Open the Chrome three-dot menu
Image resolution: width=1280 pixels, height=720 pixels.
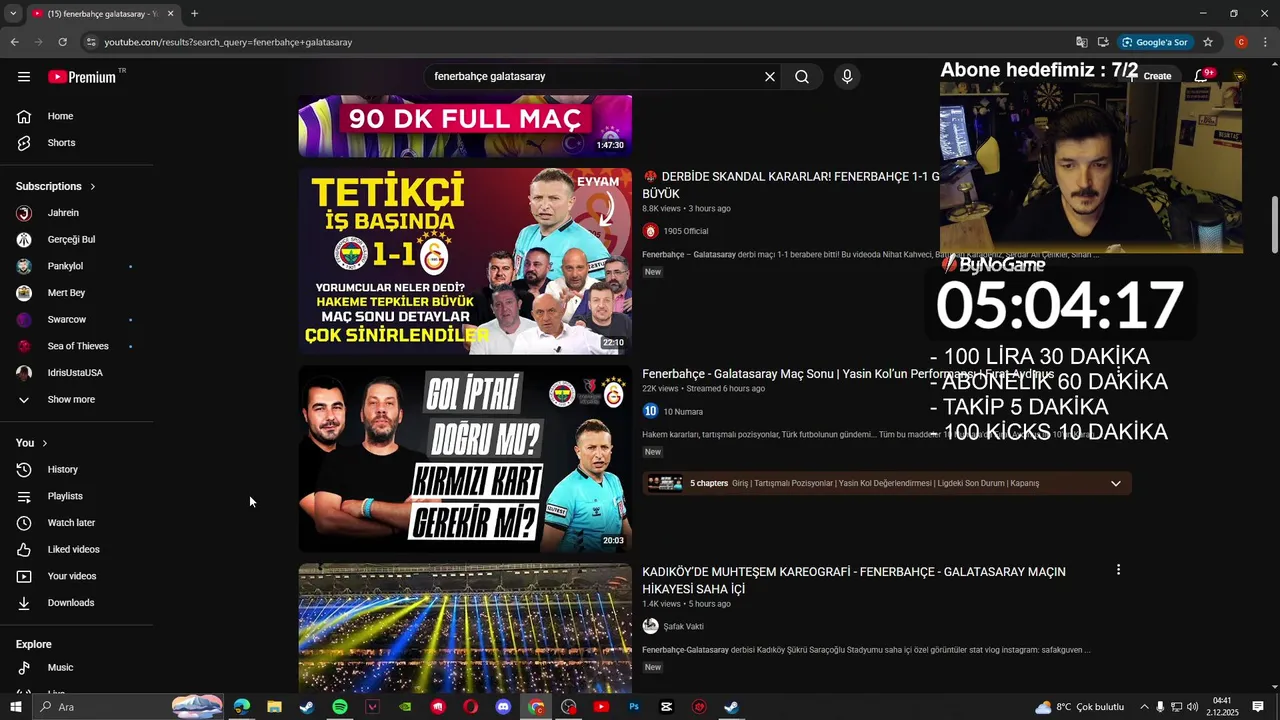tap(1266, 42)
